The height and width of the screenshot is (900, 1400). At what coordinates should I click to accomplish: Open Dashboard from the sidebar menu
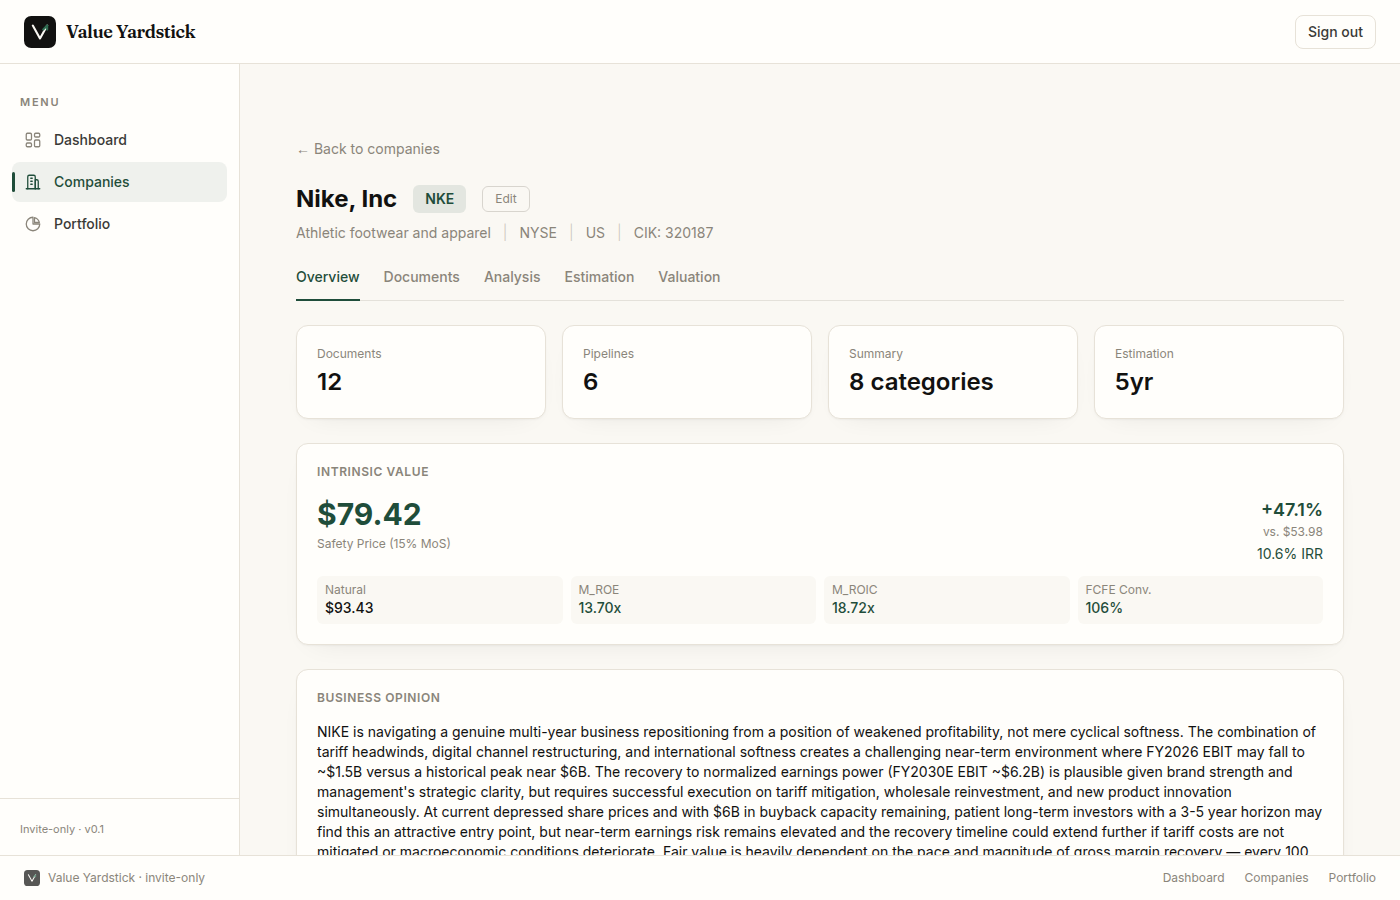119,140
